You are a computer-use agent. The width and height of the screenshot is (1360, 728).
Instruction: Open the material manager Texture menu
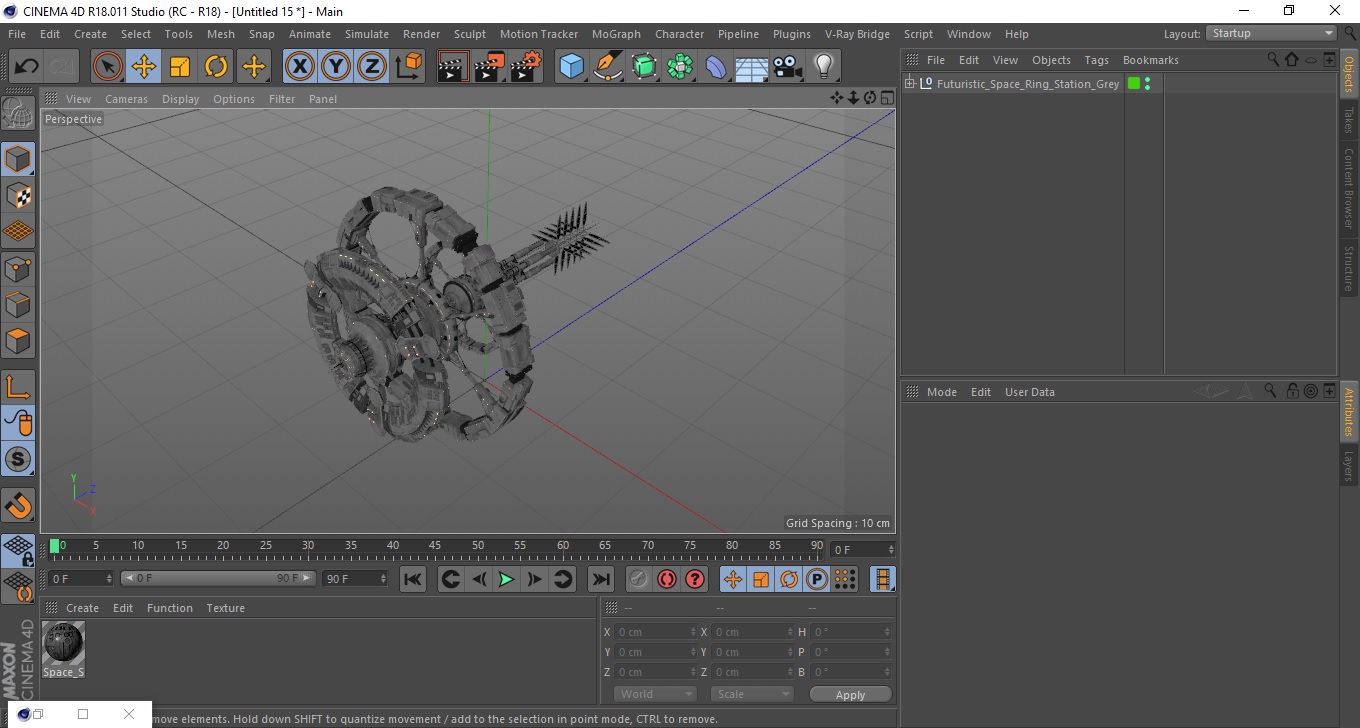pyautogui.click(x=225, y=608)
